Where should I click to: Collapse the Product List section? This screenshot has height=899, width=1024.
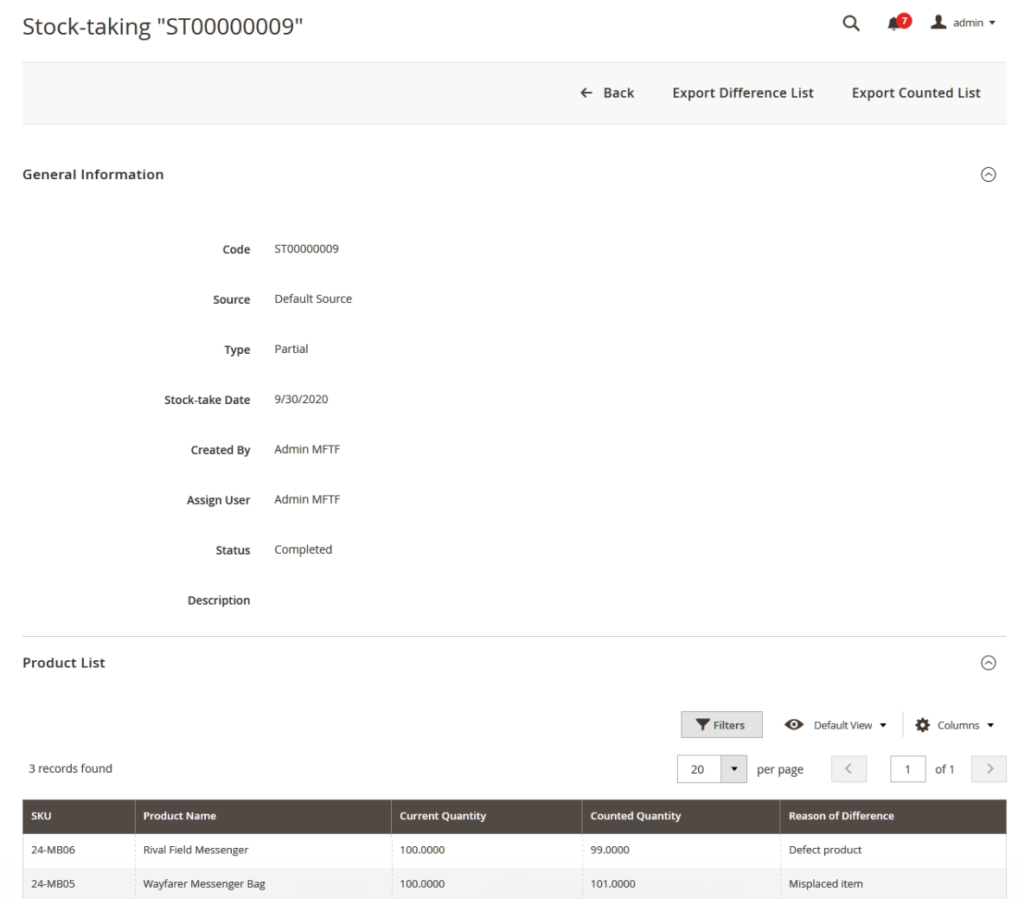pos(988,662)
